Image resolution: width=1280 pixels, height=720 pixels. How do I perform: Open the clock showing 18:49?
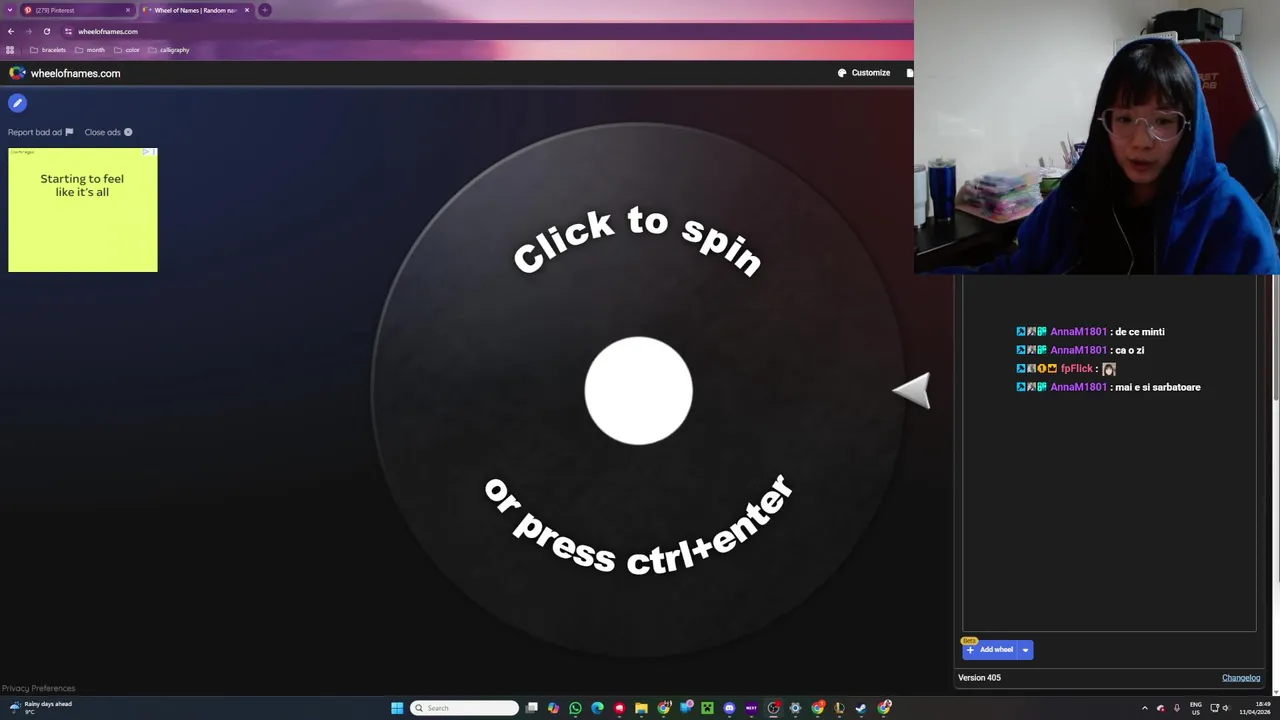tap(1255, 708)
